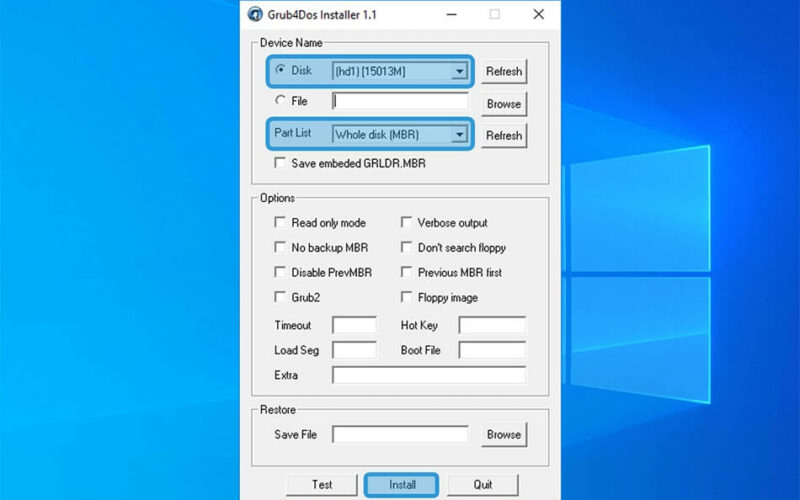Click Refresh button next to Part List
Viewport: 800px width, 500px height.
[x=504, y=136]
